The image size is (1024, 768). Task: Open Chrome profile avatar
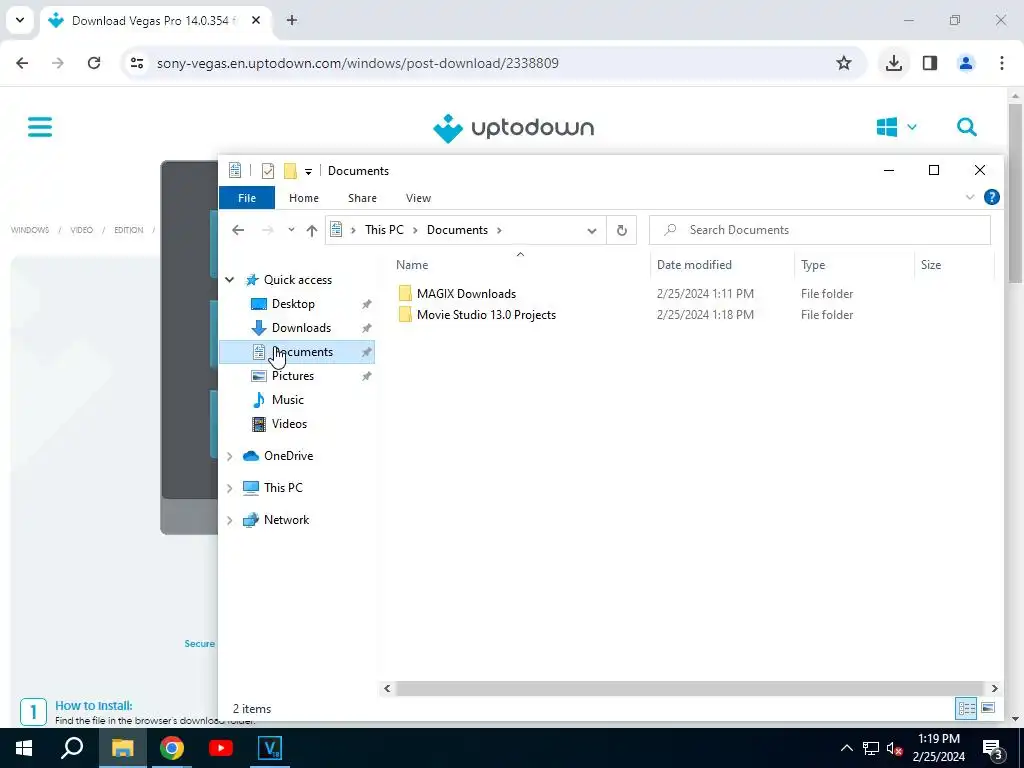point(966,63)
